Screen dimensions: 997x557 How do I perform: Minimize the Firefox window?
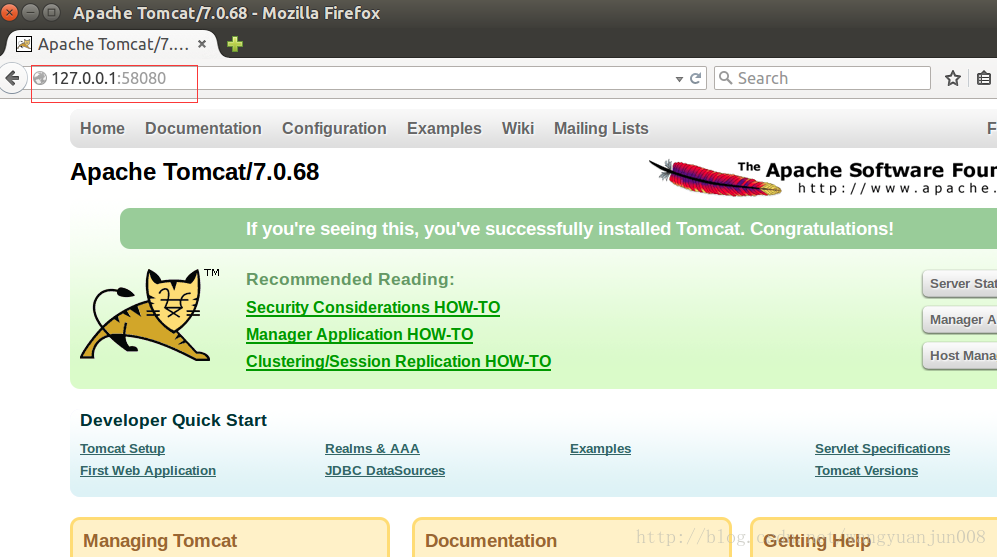(30, 11)
